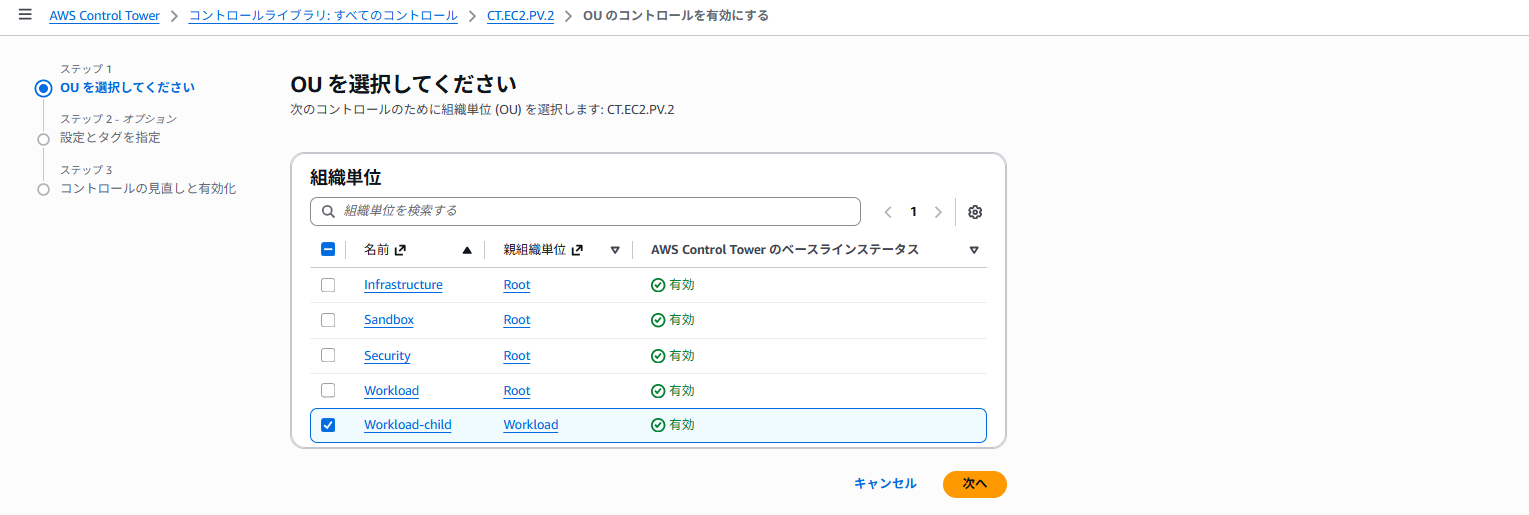Click breadcrumb OU のコントロールを有効にする
Image resolution: width=1529 pixels, height=515 pixels.
(676, 16)
